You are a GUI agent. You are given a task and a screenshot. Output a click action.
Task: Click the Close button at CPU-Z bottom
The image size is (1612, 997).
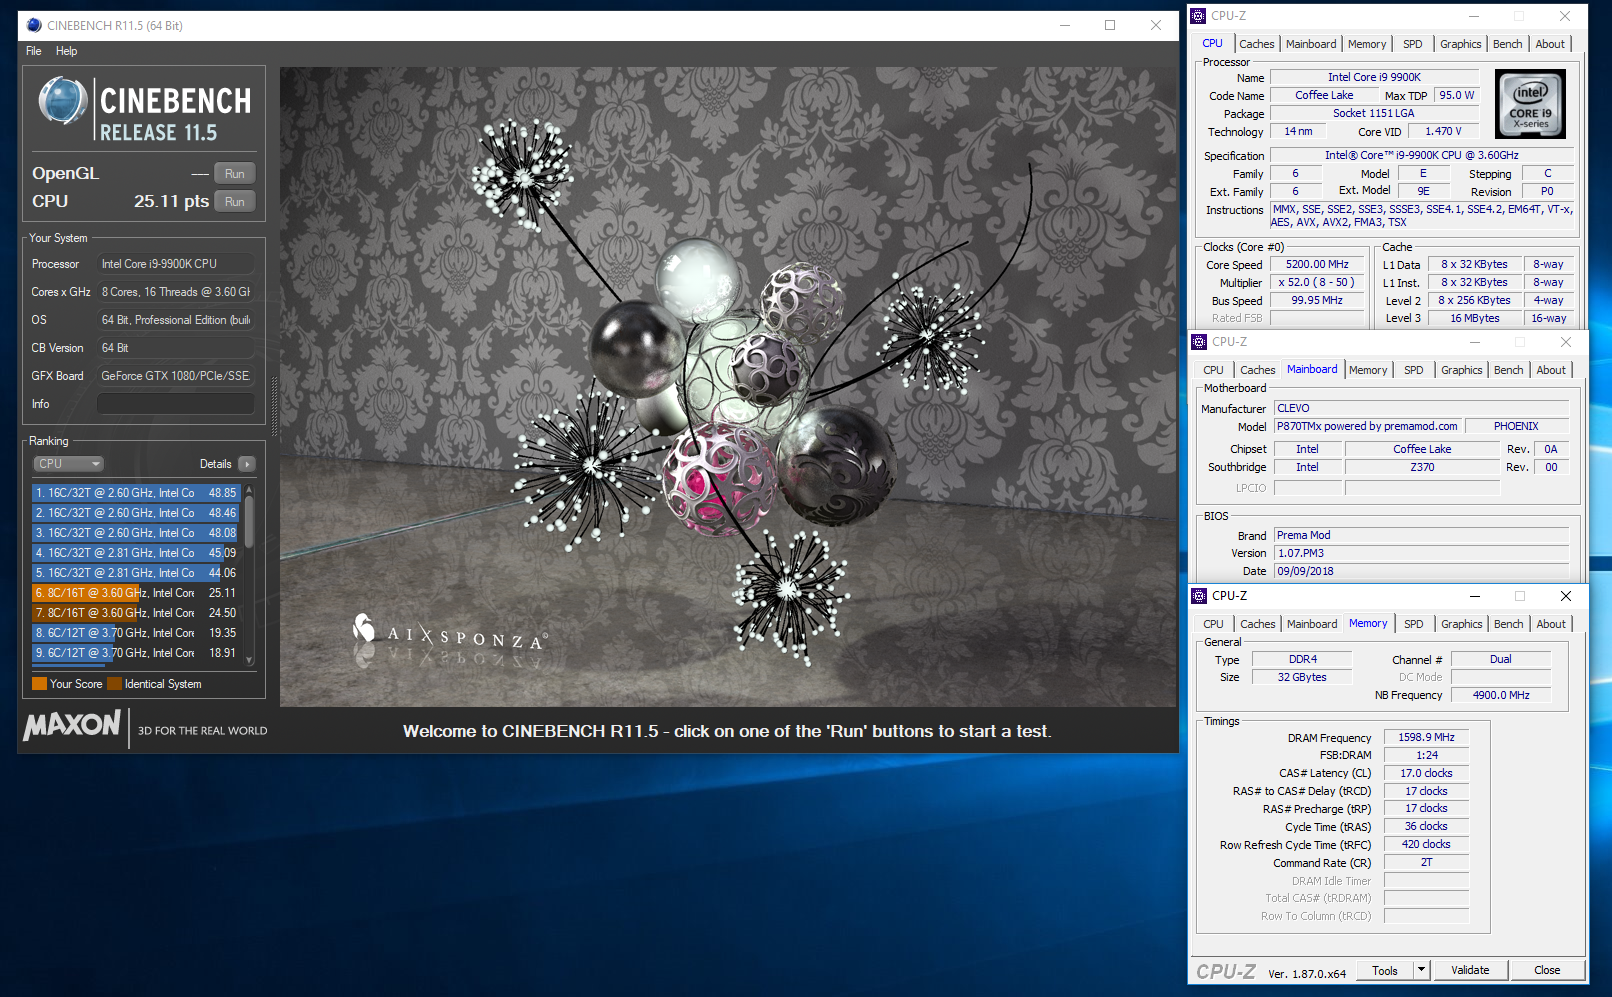click(x=1547, y=970)
